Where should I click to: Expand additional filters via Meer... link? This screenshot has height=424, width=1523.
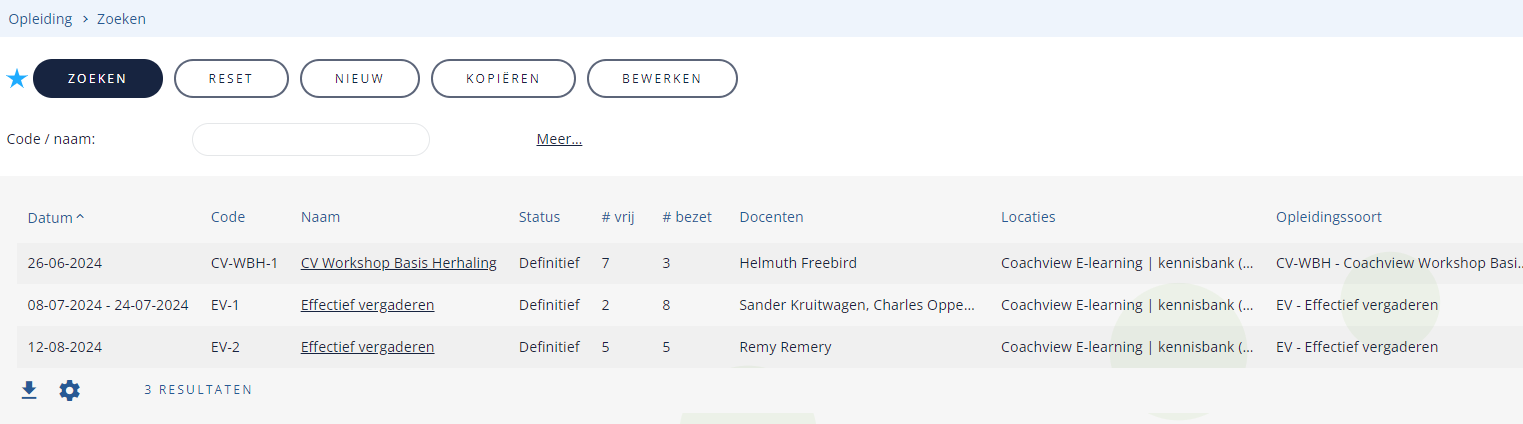(x=559, y=139)
